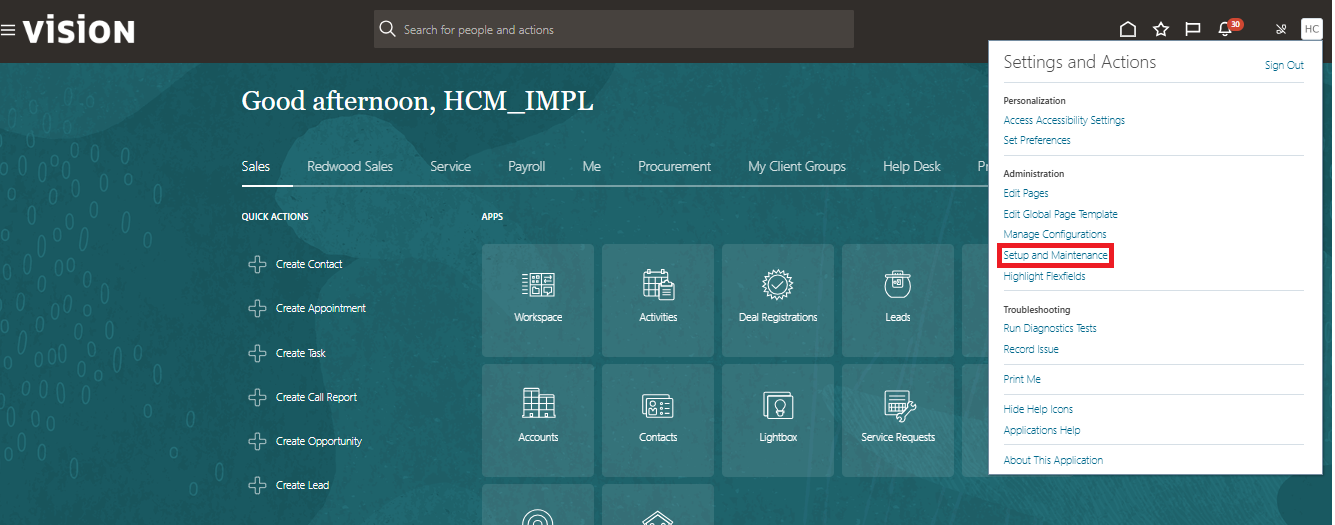Switch to the My Client Groups tab

pos(797,166)
